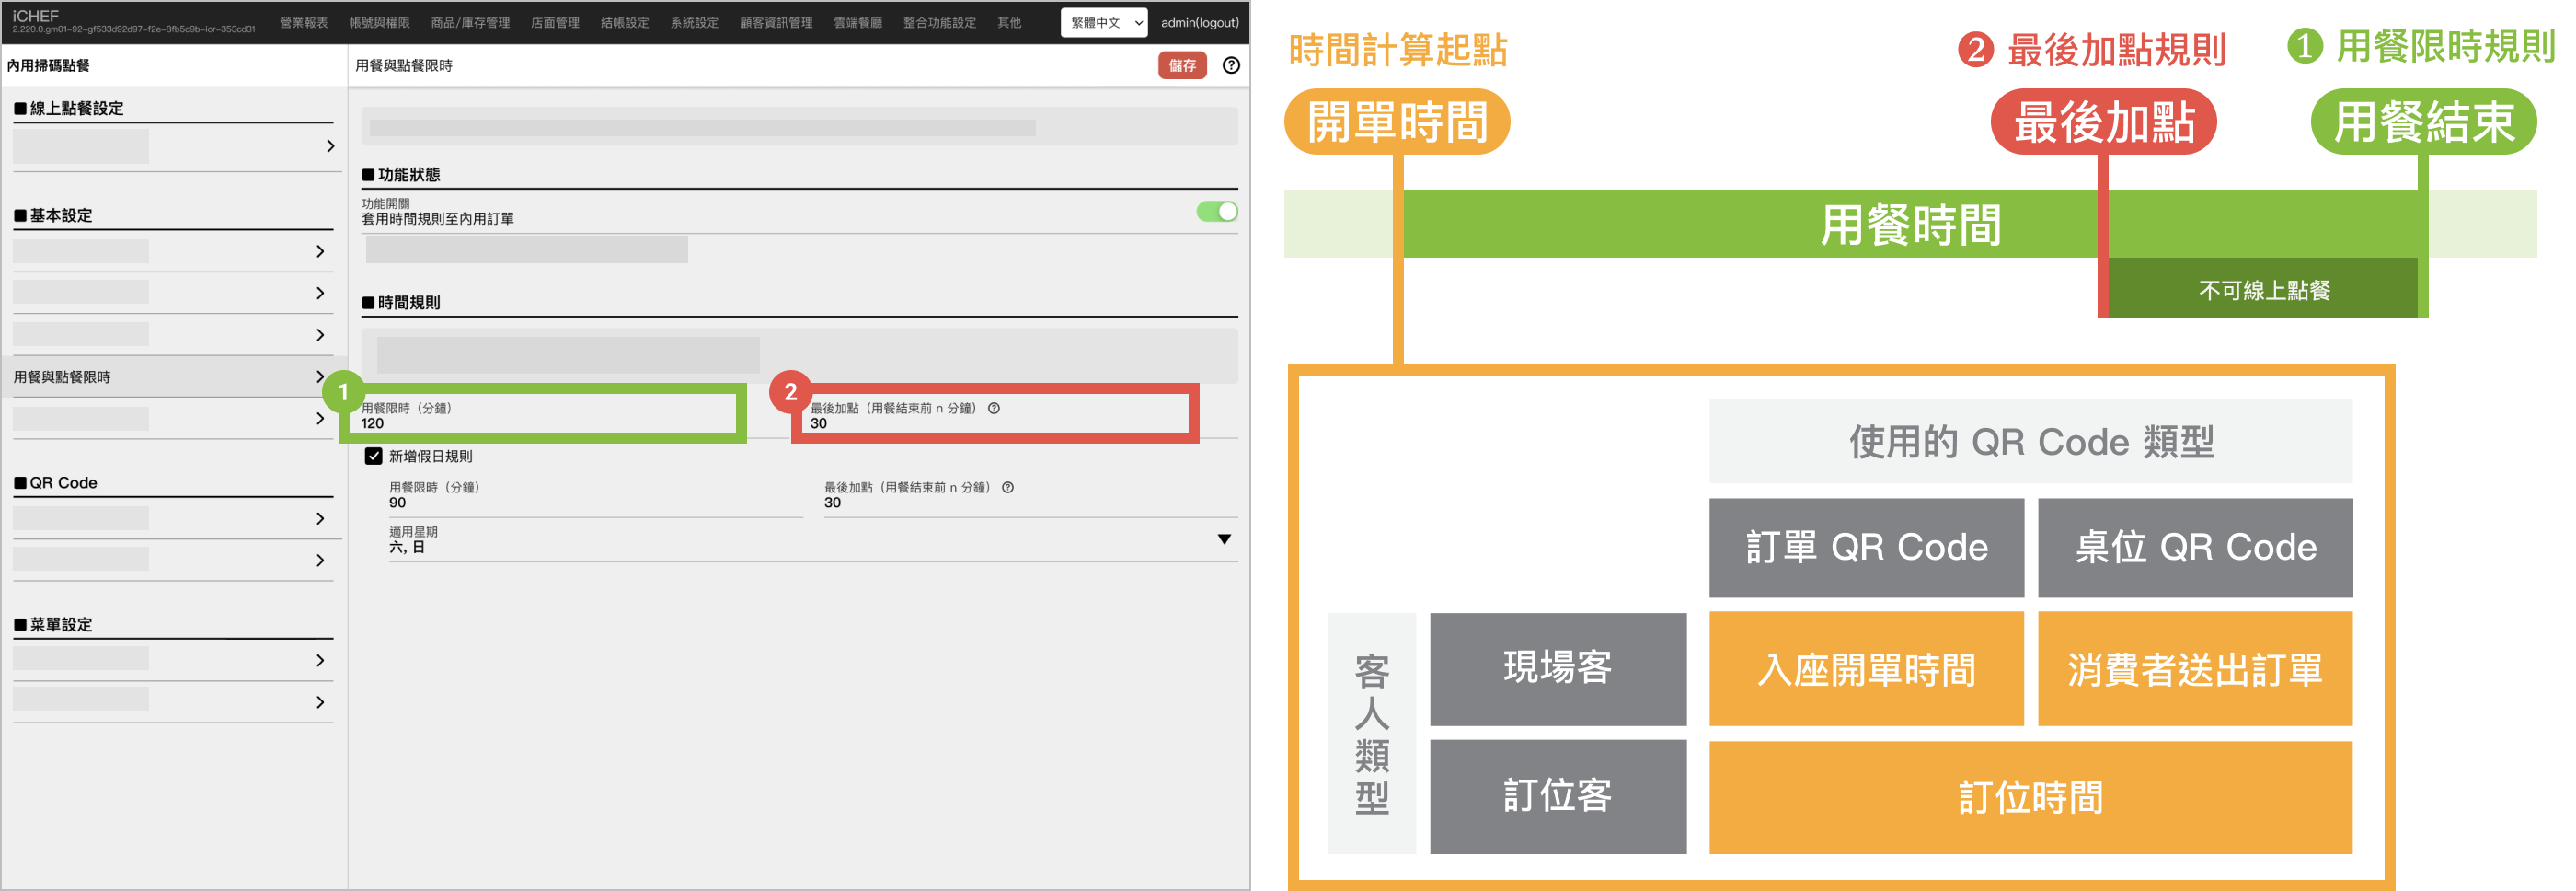Screen dimensions: 2576x891
Task: Open the 系統設定 menu
Action: pyautogui.click(x=694, y=22)
